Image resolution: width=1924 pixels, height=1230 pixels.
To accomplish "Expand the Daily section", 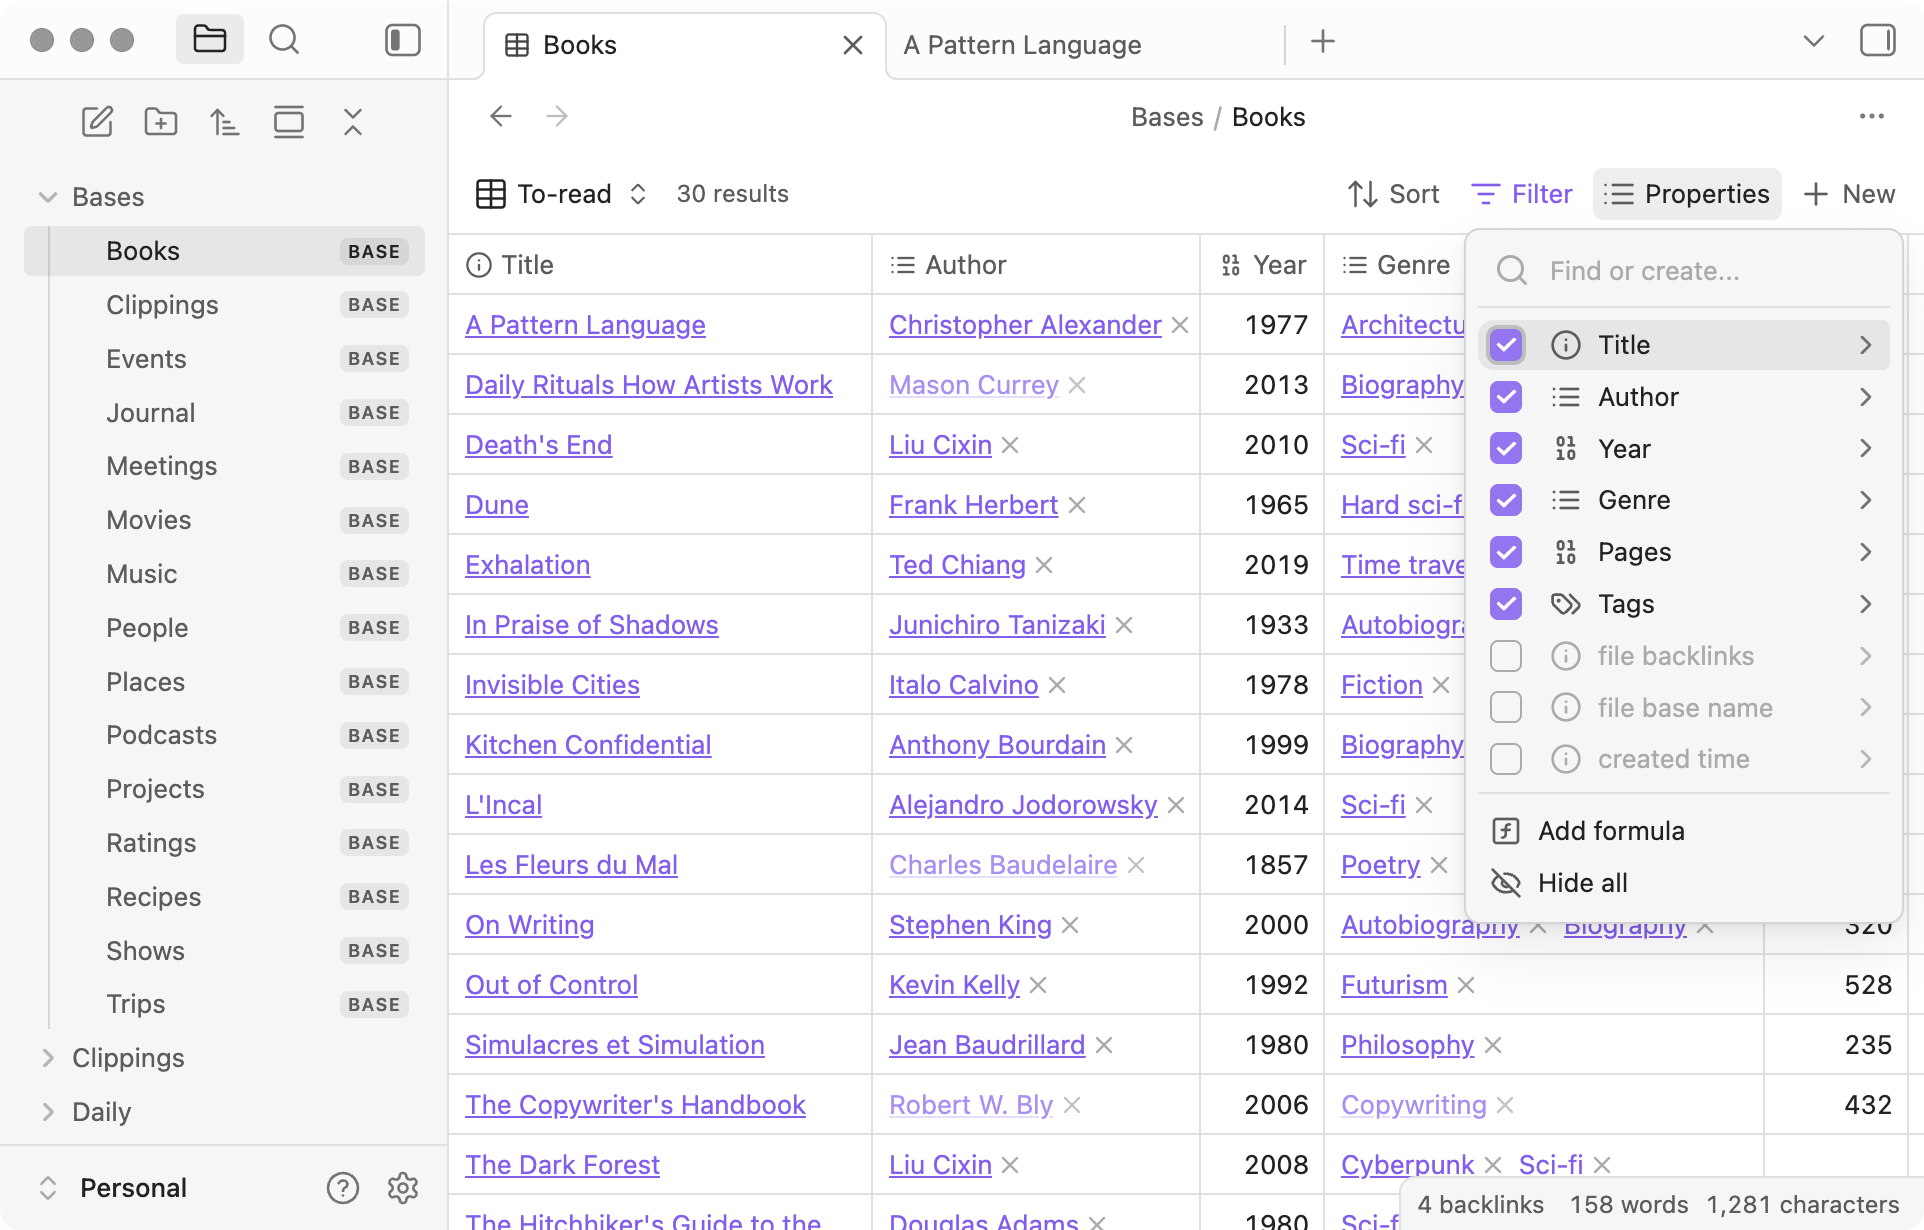I will point(47,1112).
